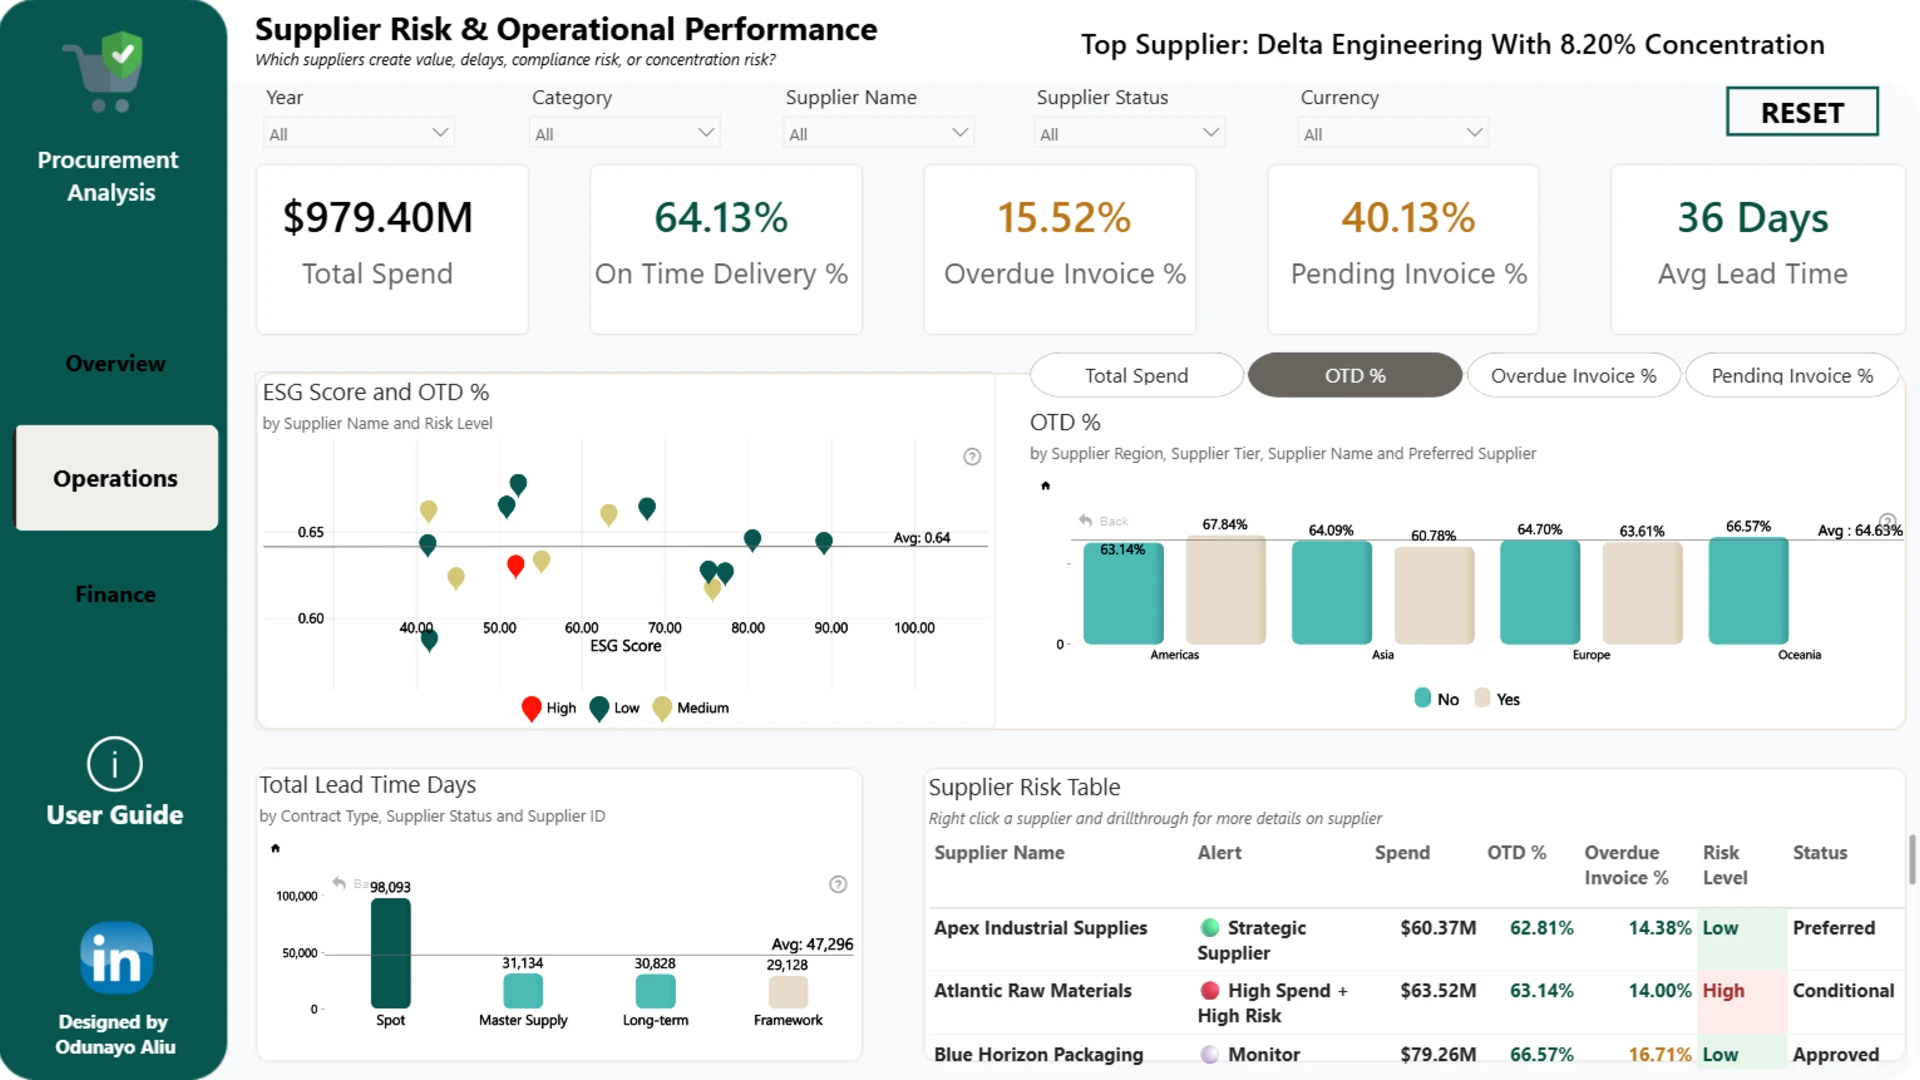The width and height of the screenshot is (1920, 1080).
Task: Select the Blue Horizon Packaging row name
Action: point(1038,1054)
